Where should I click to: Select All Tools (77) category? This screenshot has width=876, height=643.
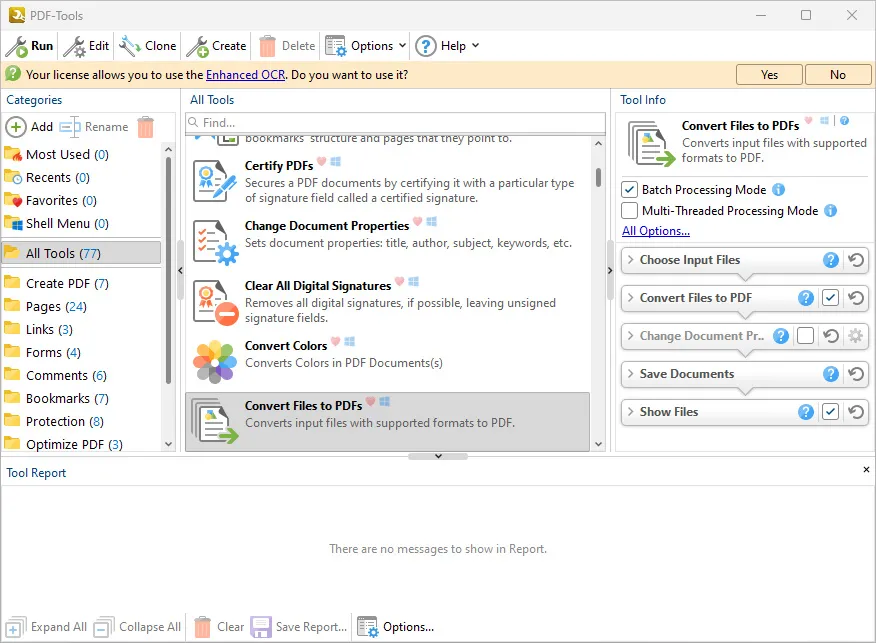click(81, 253)
